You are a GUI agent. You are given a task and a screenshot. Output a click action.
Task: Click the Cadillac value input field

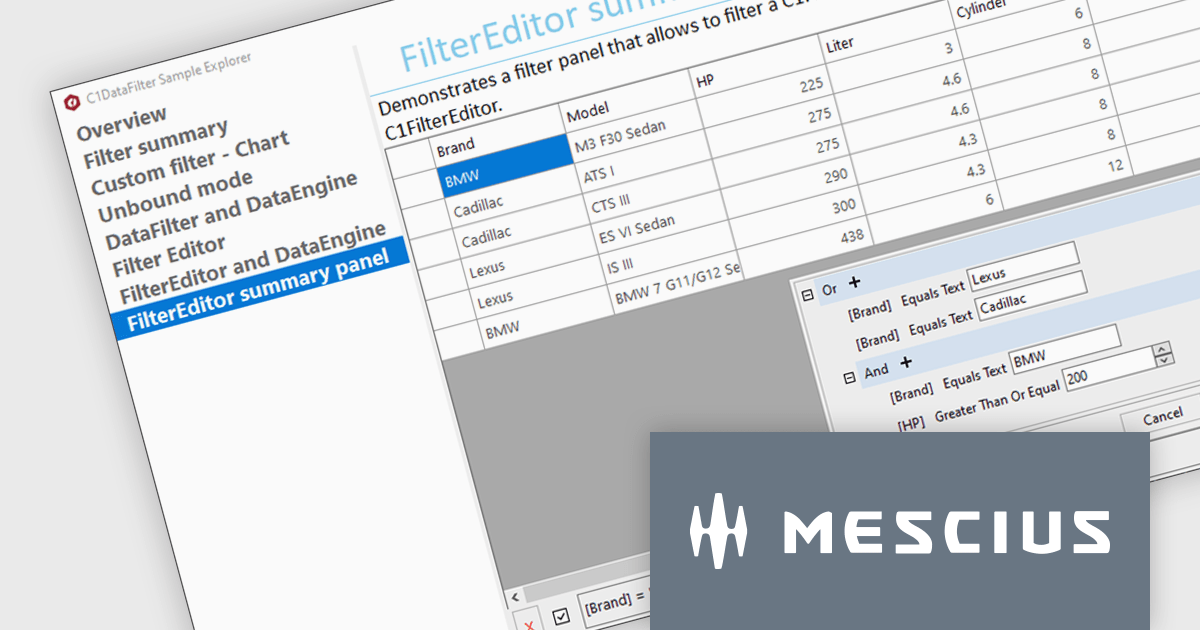pyautogui.click(x=1031, y=297)
